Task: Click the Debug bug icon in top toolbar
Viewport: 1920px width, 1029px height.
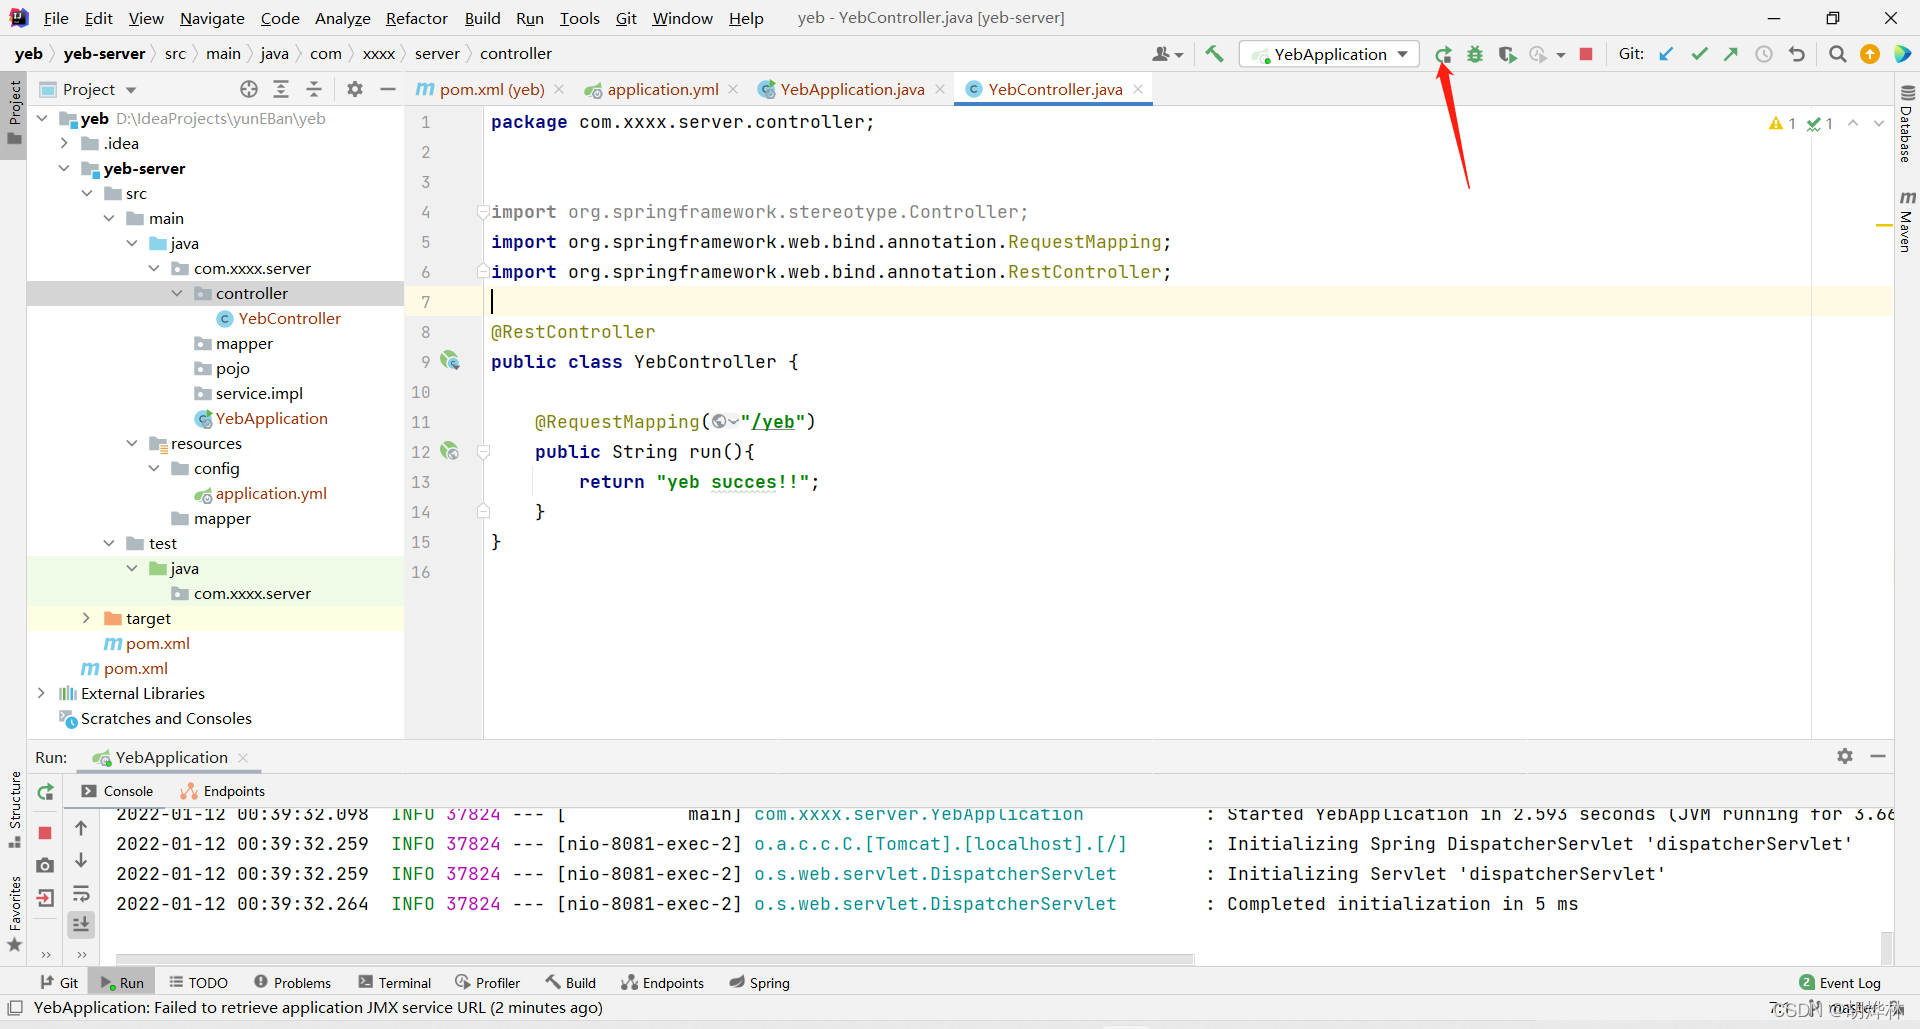Action: [1475, 55]
